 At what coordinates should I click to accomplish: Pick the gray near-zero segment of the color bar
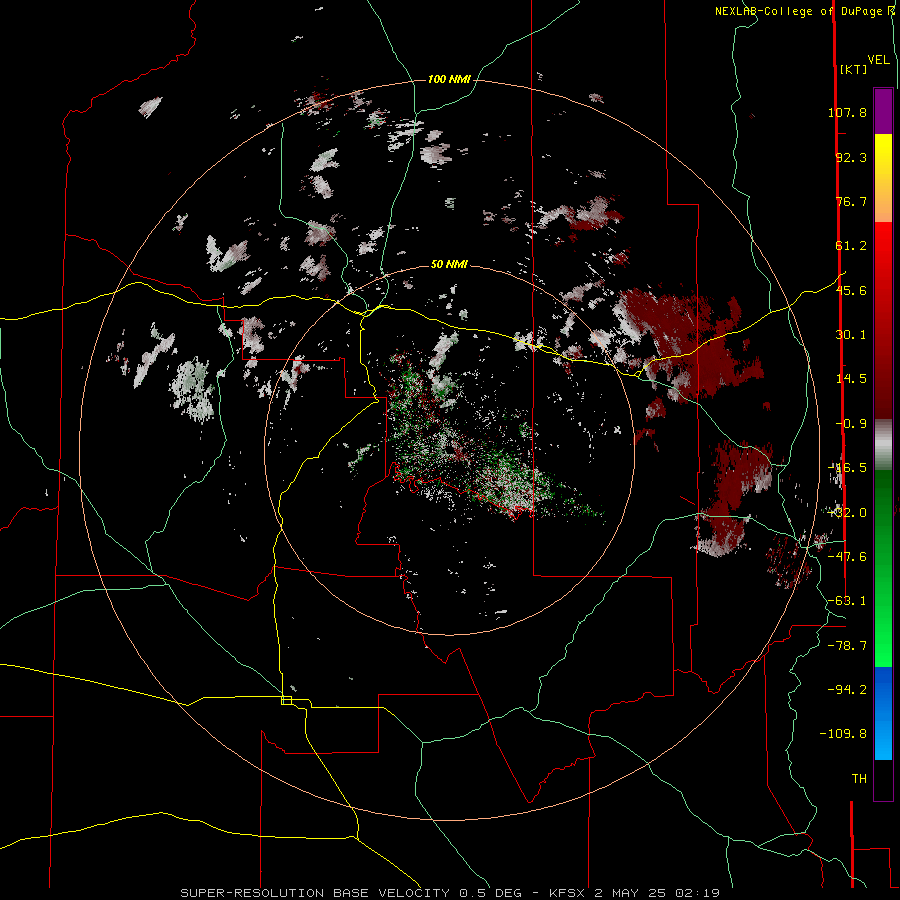pyautogui.click(x=883, y=444)
